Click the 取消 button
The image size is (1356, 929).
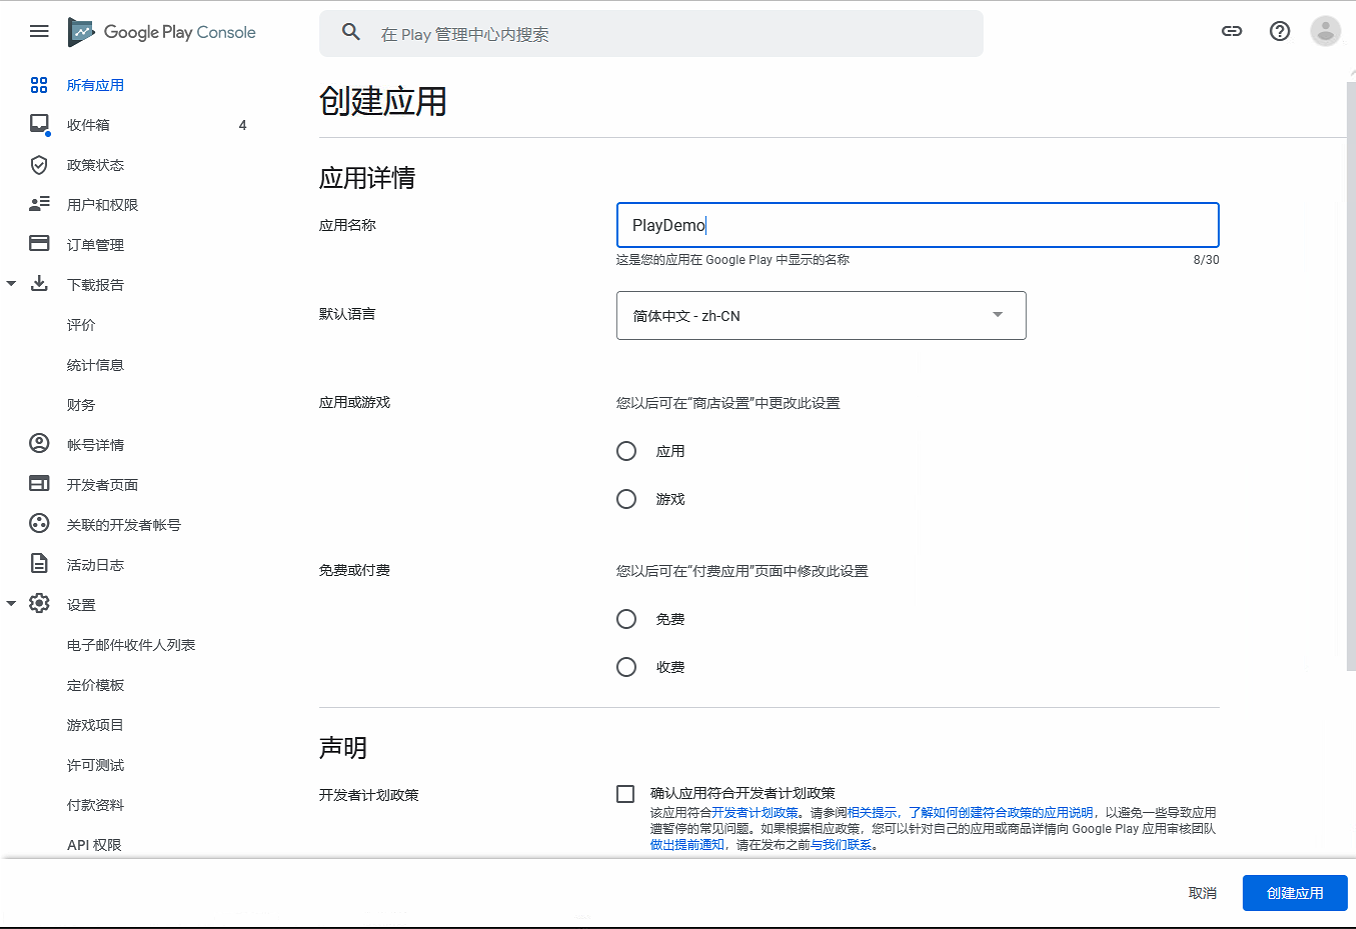tap(1202, 893)
